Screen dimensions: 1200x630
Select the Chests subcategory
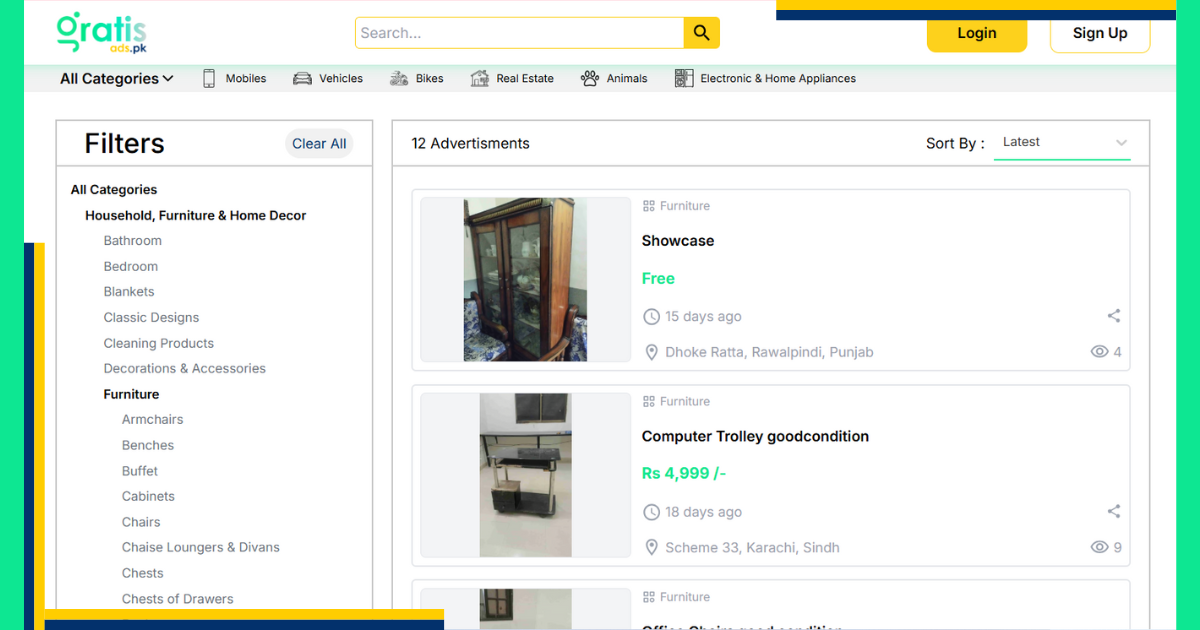[143, 573]
